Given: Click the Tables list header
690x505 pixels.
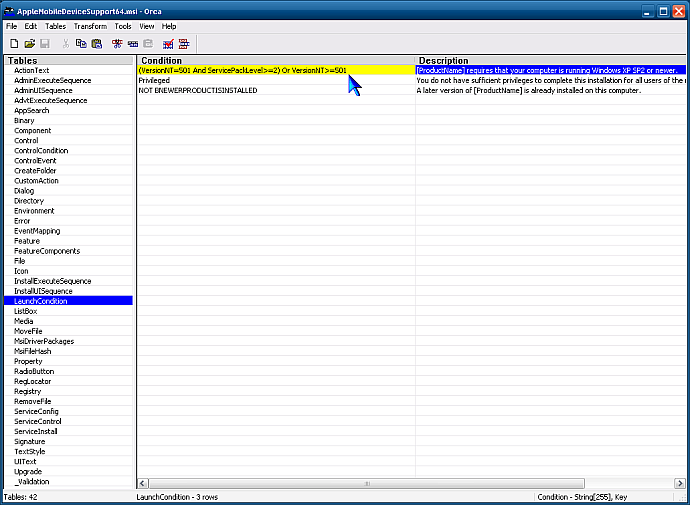Looking at the screenshot, I should point(68,61).
